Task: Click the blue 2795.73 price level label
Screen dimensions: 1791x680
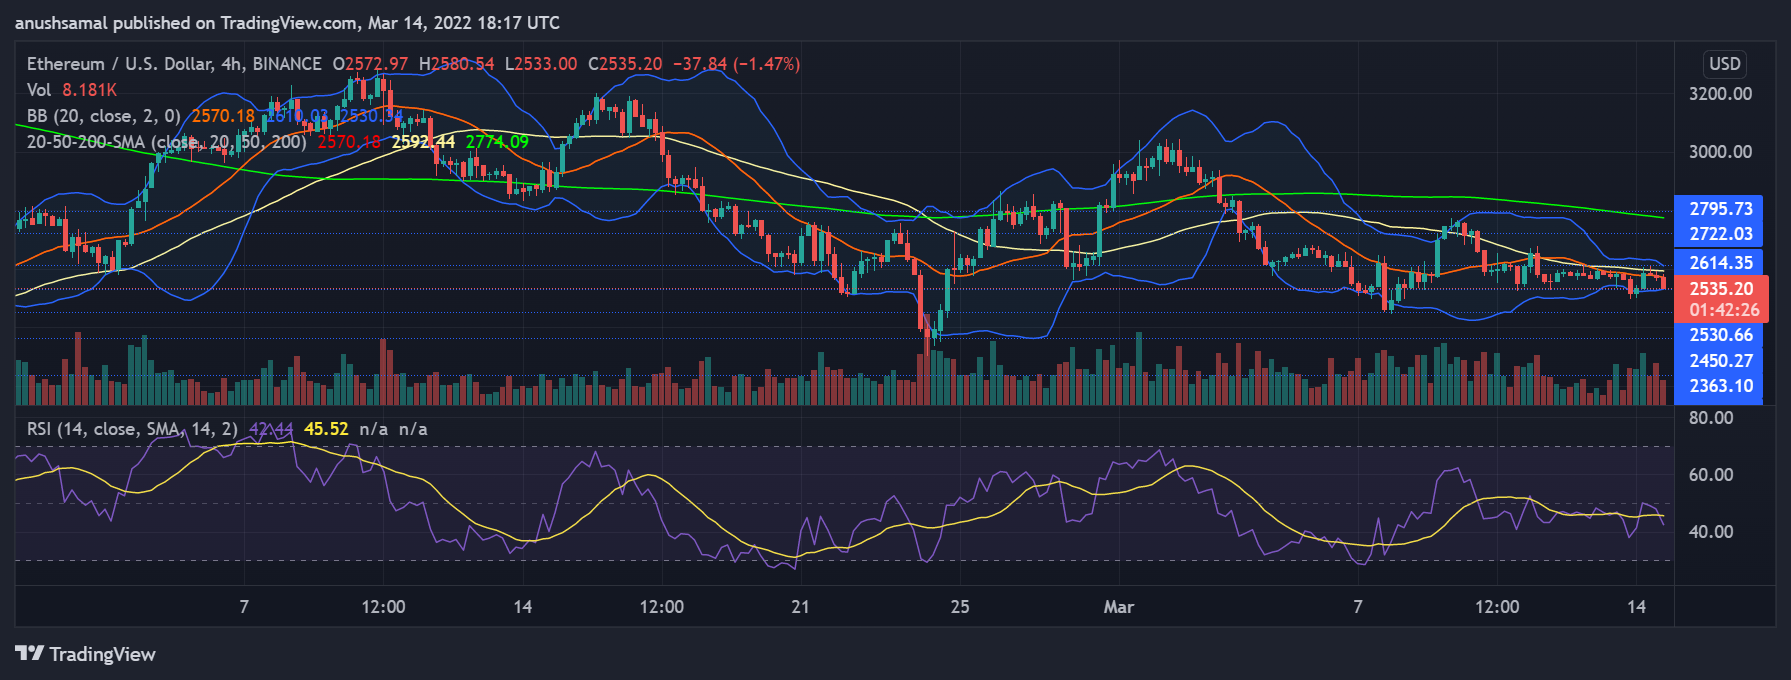Action: (1720, 209)
